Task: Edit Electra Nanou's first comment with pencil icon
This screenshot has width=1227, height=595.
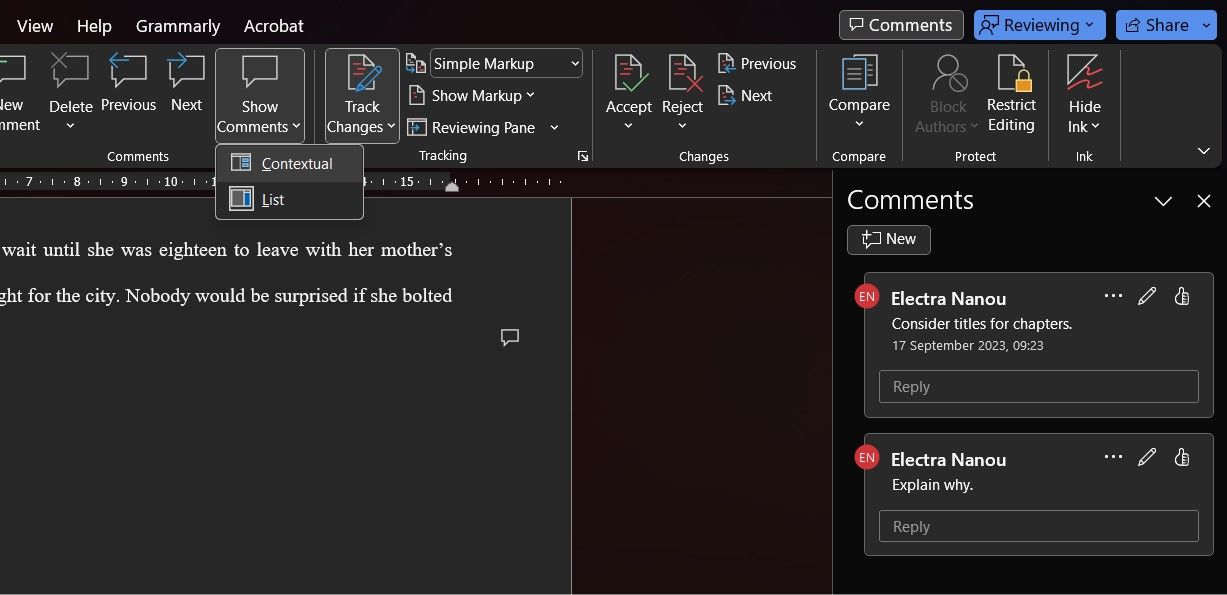Action: coord(1147,296)
